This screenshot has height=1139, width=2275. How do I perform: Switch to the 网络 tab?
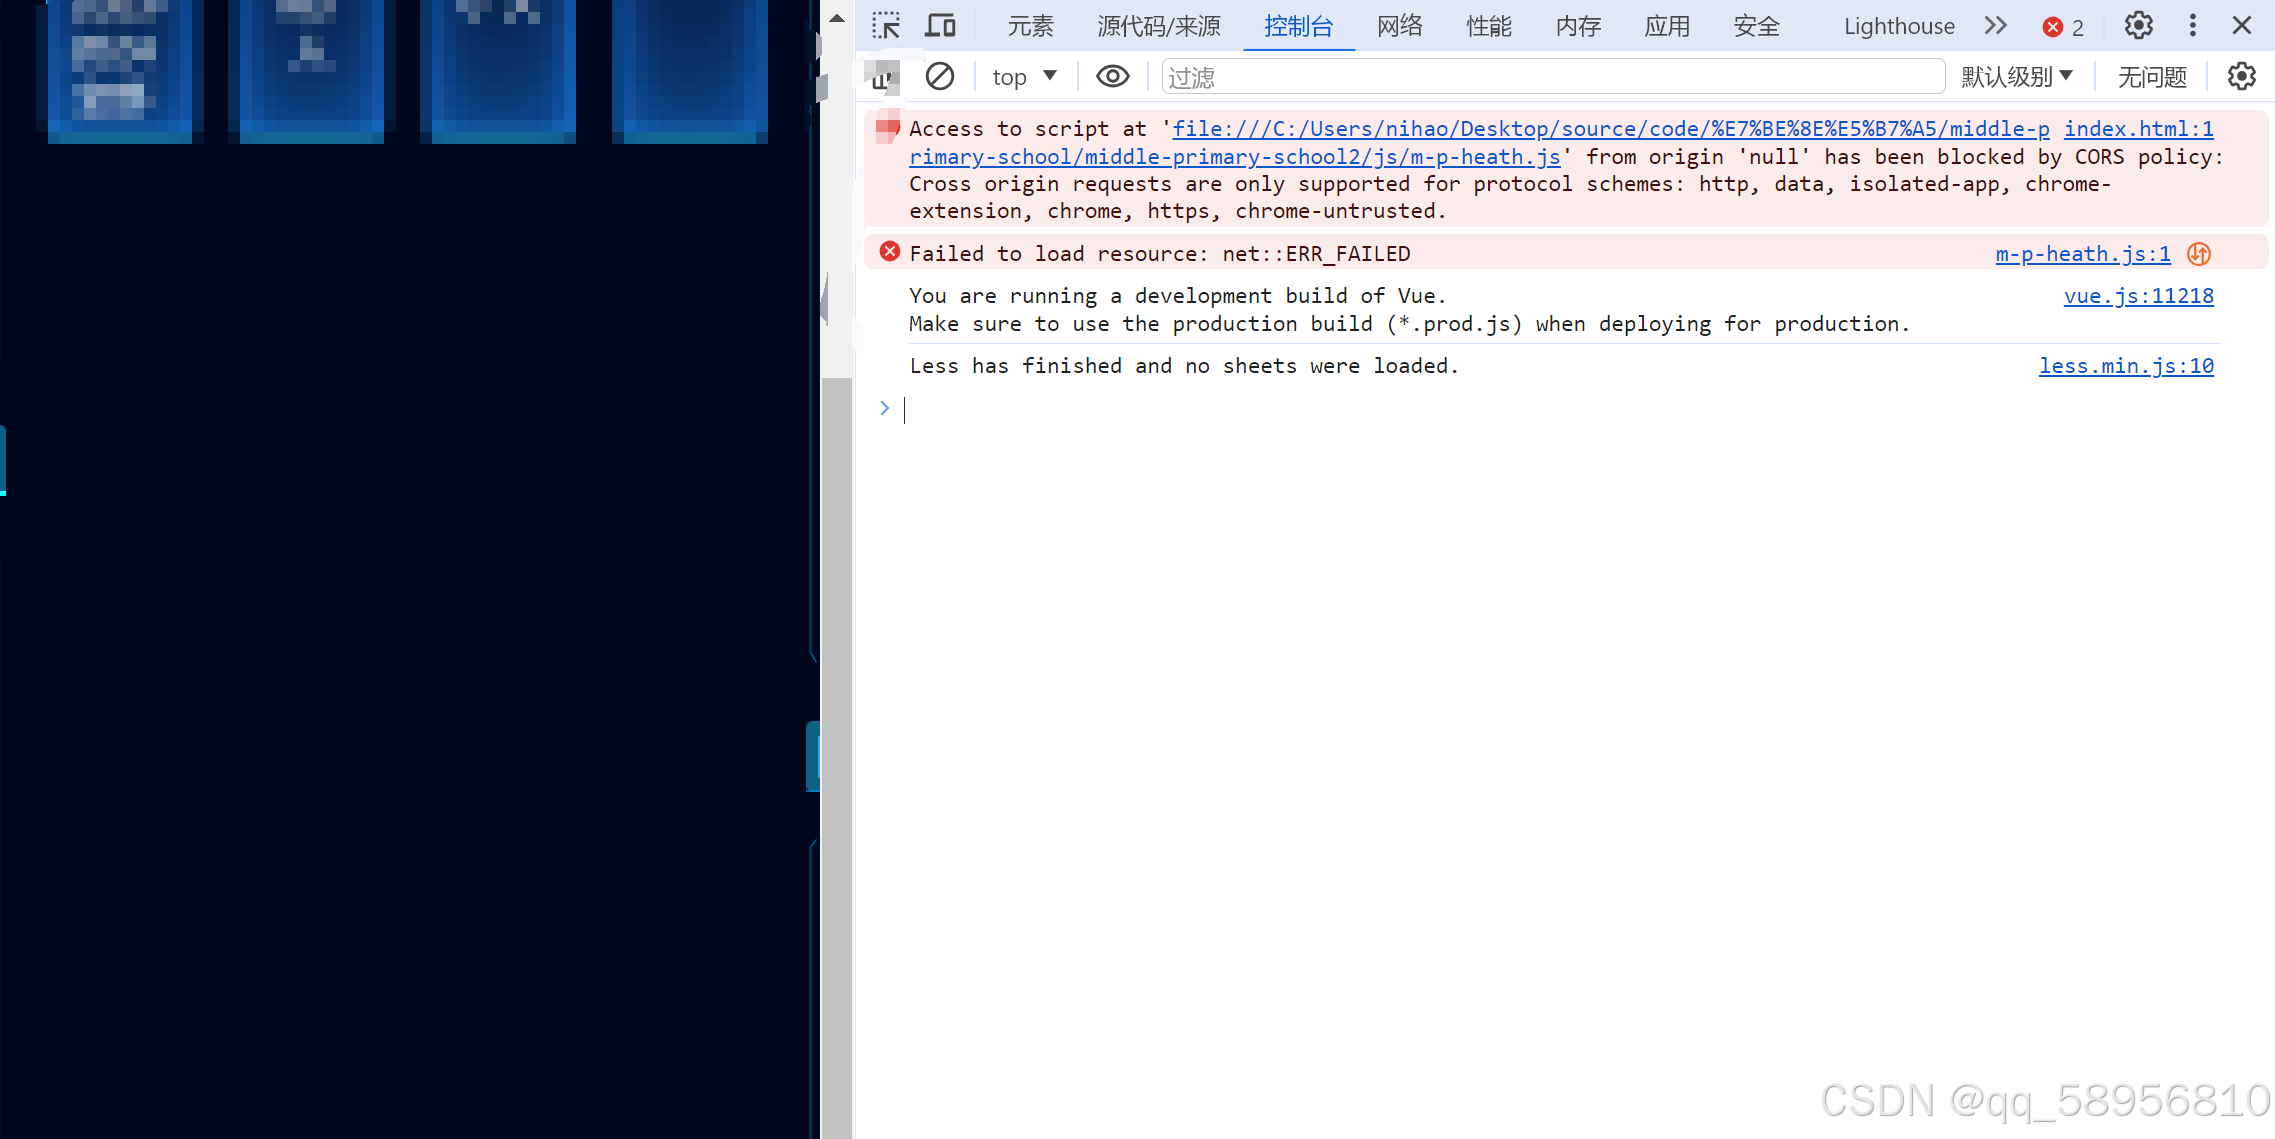point(1399,26)
